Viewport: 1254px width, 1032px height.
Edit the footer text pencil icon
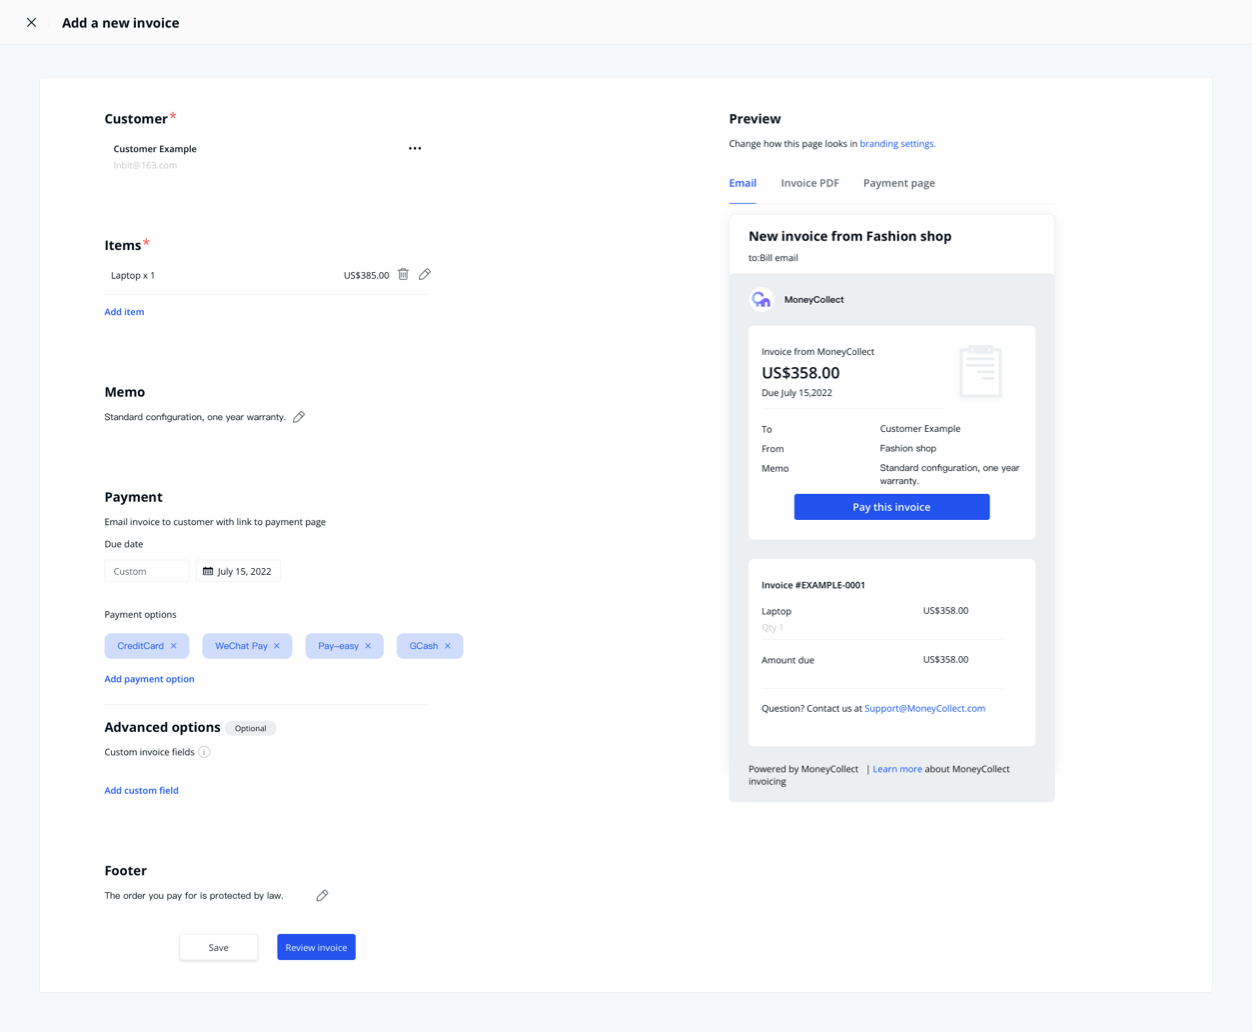tap(322, 896)
